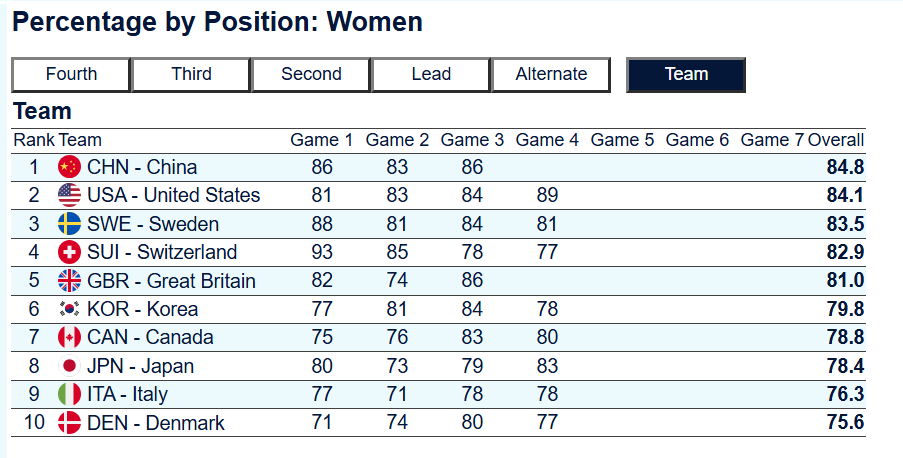
Task: Click the Italy flag icon
Action: pos(69,394)
